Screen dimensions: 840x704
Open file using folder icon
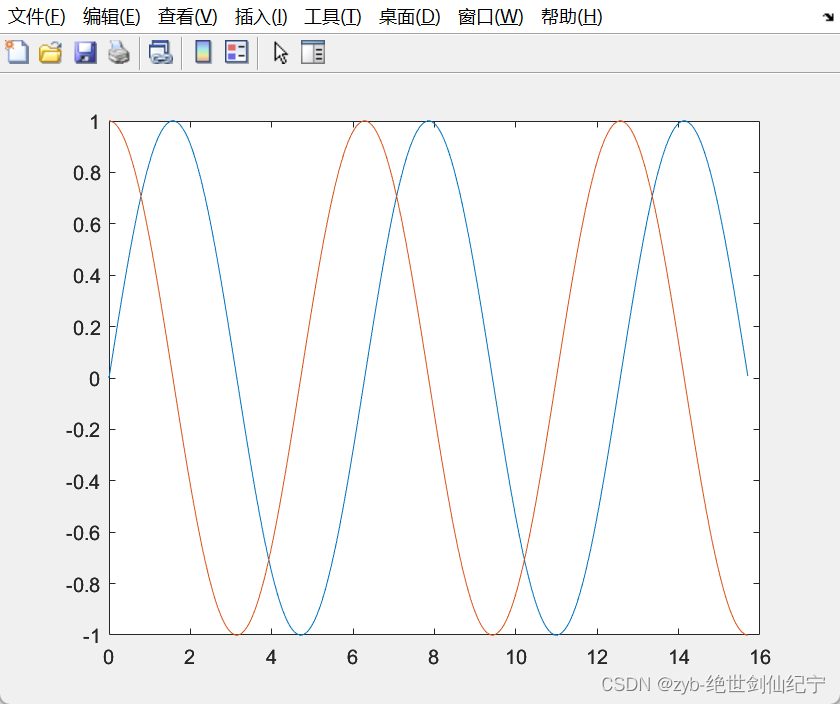point(50,53)
